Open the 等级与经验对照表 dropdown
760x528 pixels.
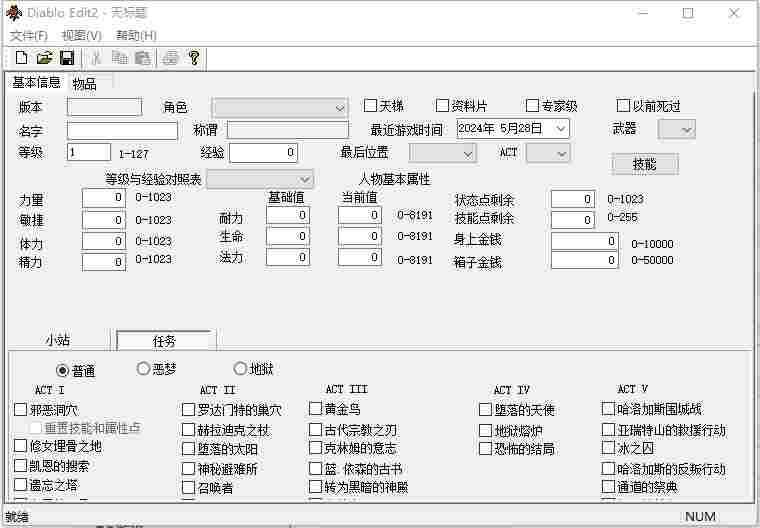pos(260,179)
